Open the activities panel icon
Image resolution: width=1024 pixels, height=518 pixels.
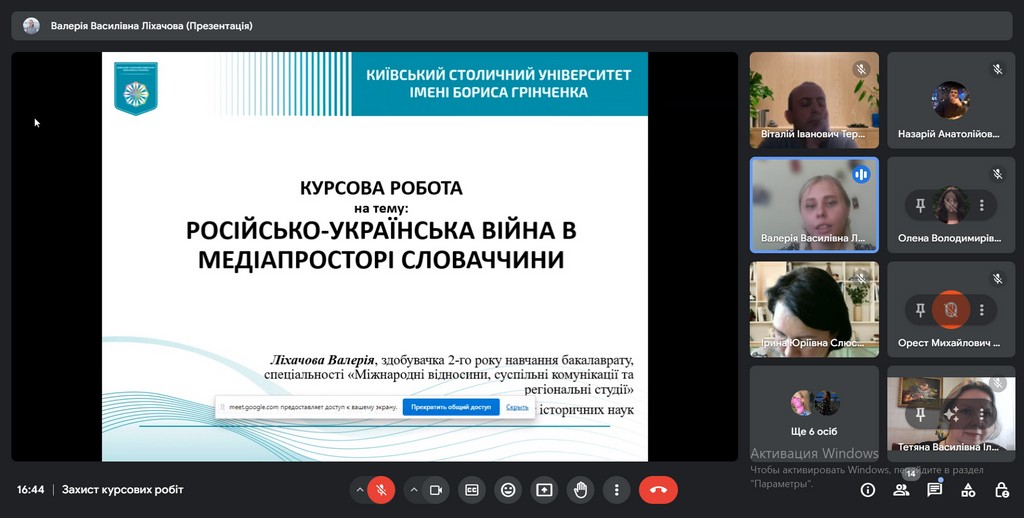point(968,490)
